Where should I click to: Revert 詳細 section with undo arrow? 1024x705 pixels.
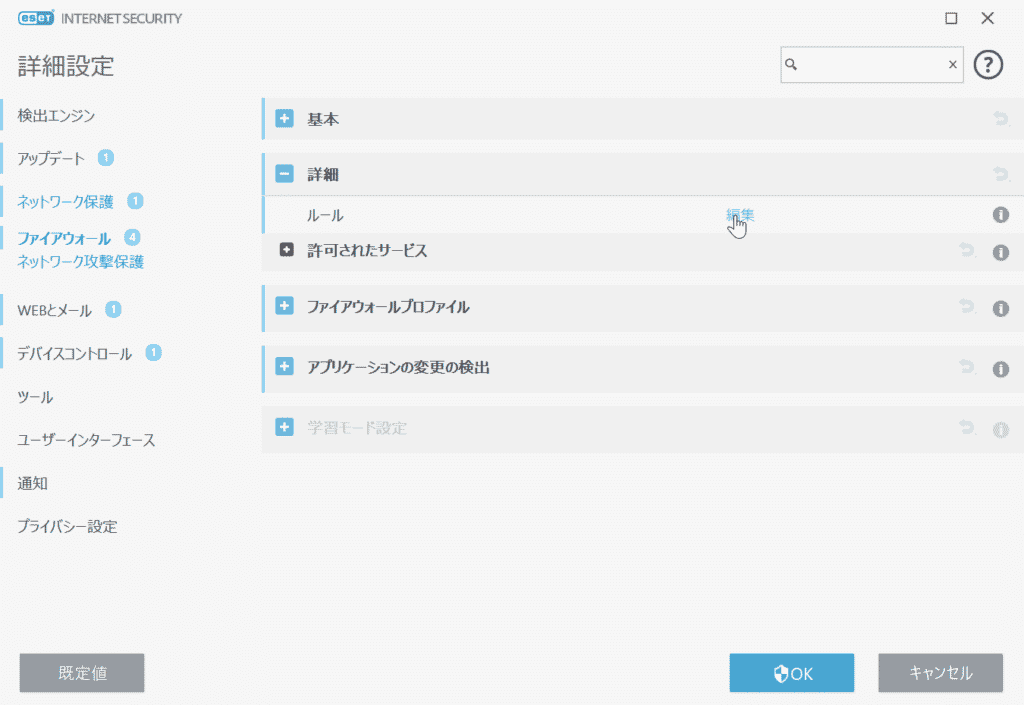(x=1000, y=174)
